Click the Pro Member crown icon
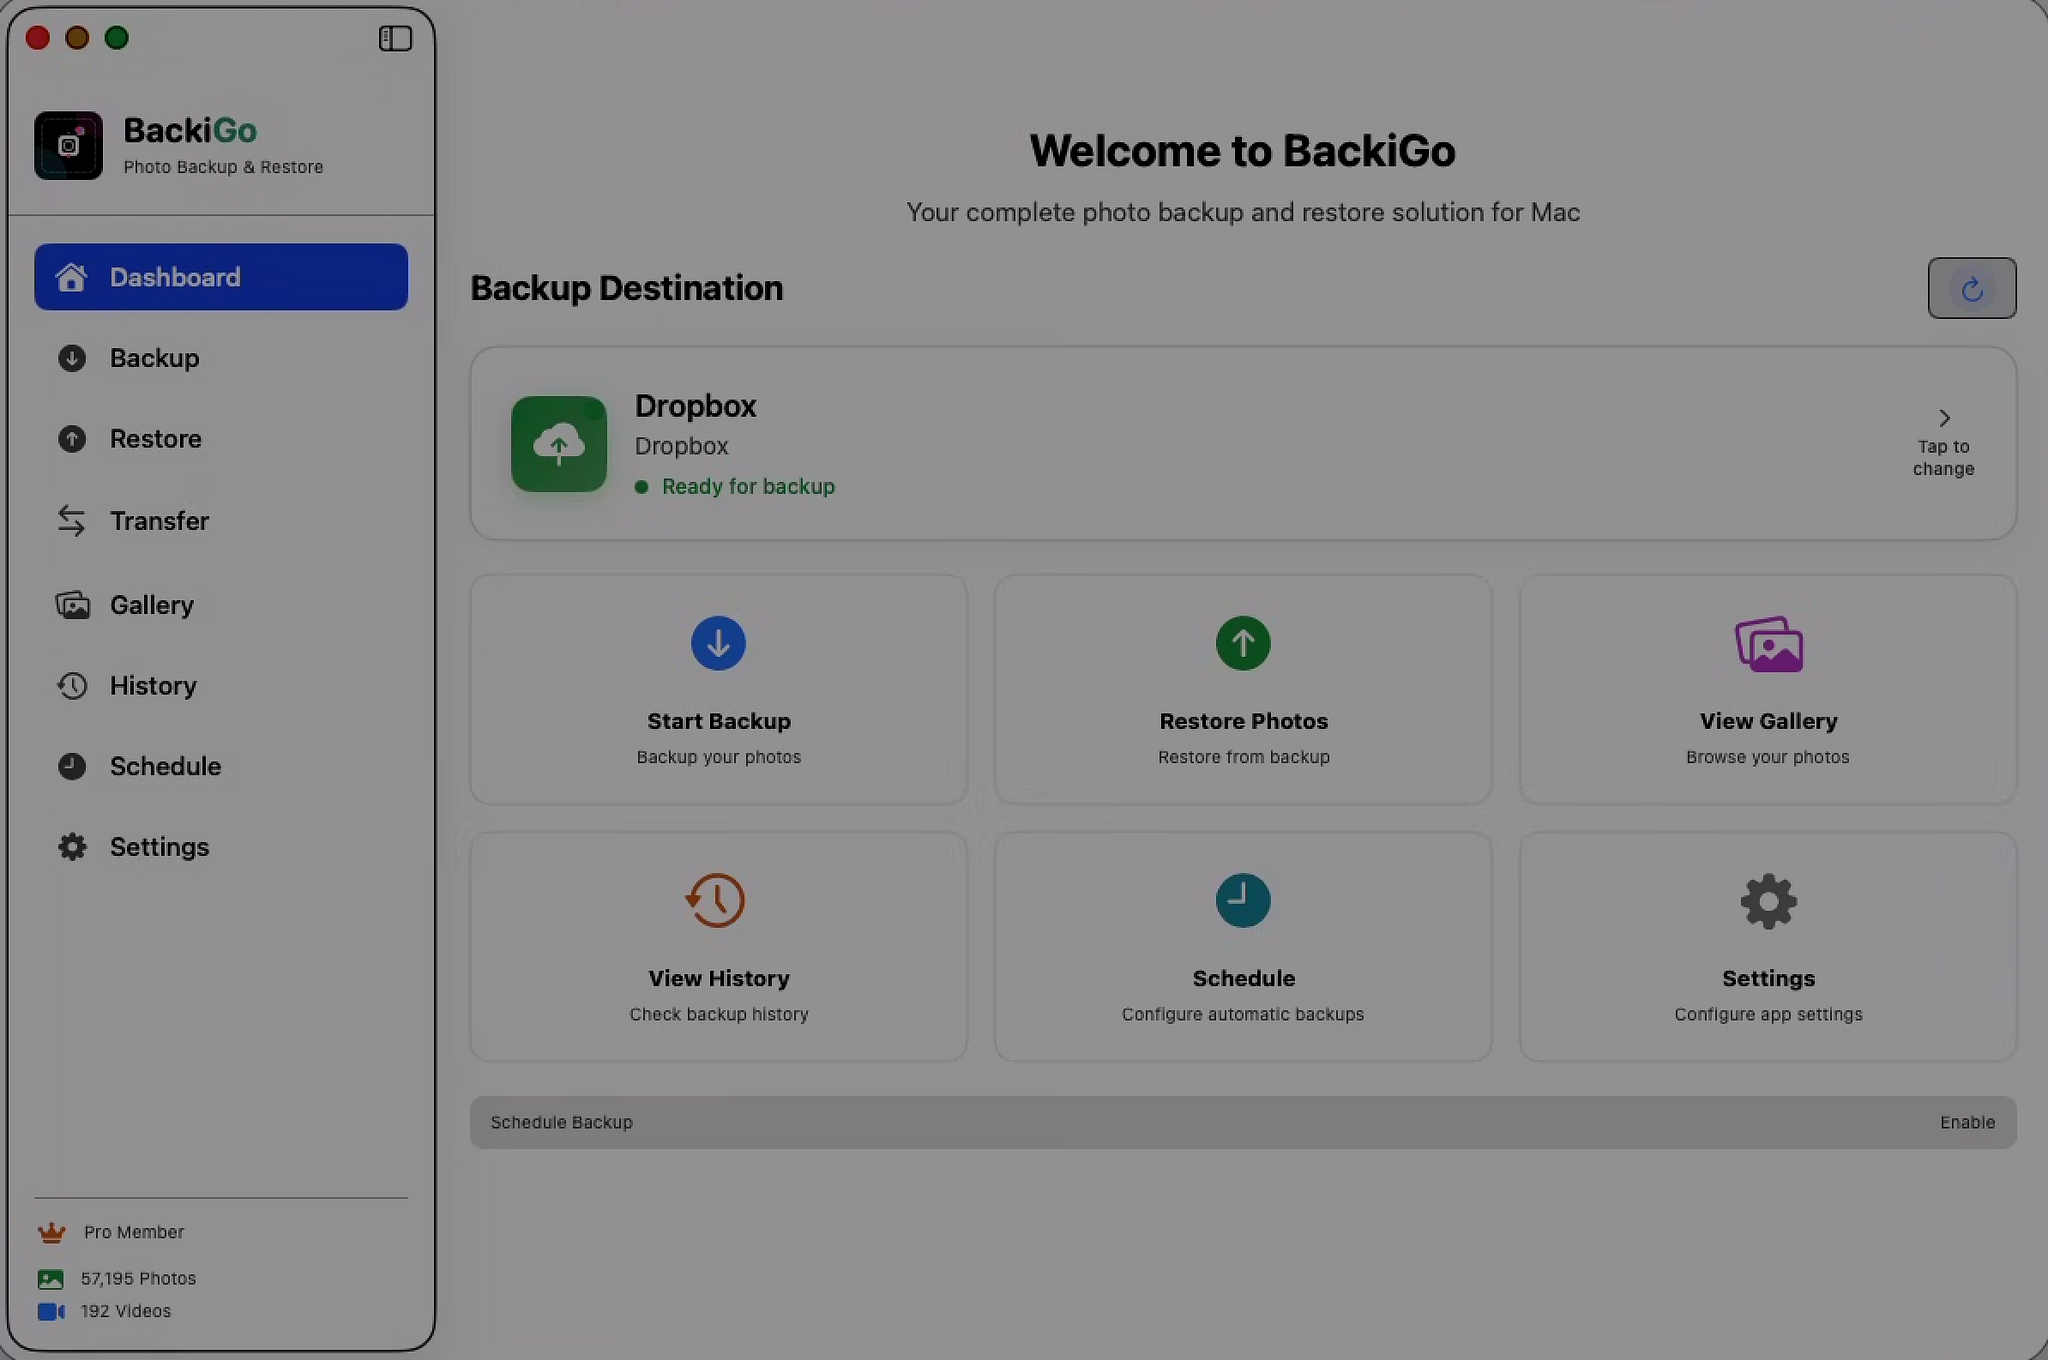The image size is (2048, 1360). (50, 1231)
